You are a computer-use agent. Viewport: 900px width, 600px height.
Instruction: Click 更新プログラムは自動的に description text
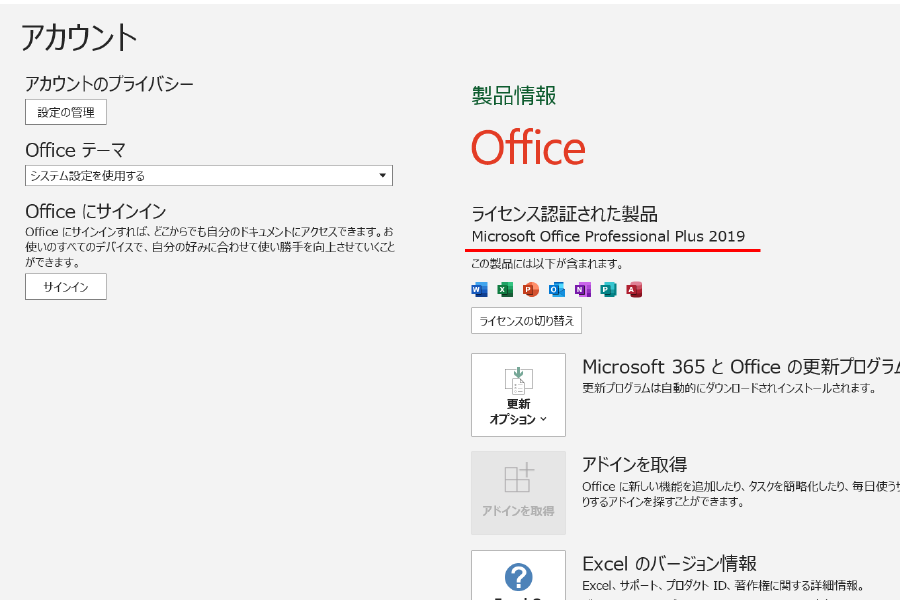tap(729, 389)
